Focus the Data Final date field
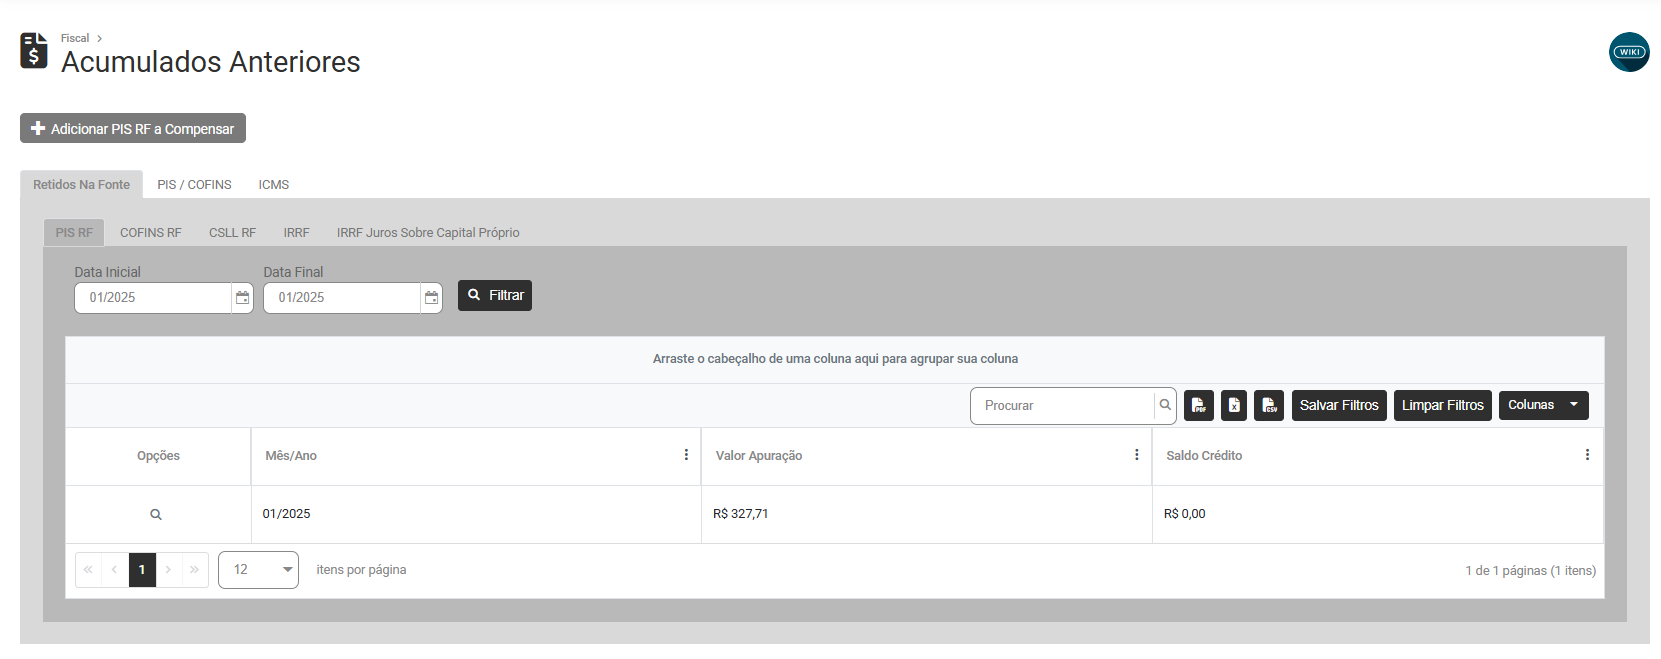 point(342,298)
